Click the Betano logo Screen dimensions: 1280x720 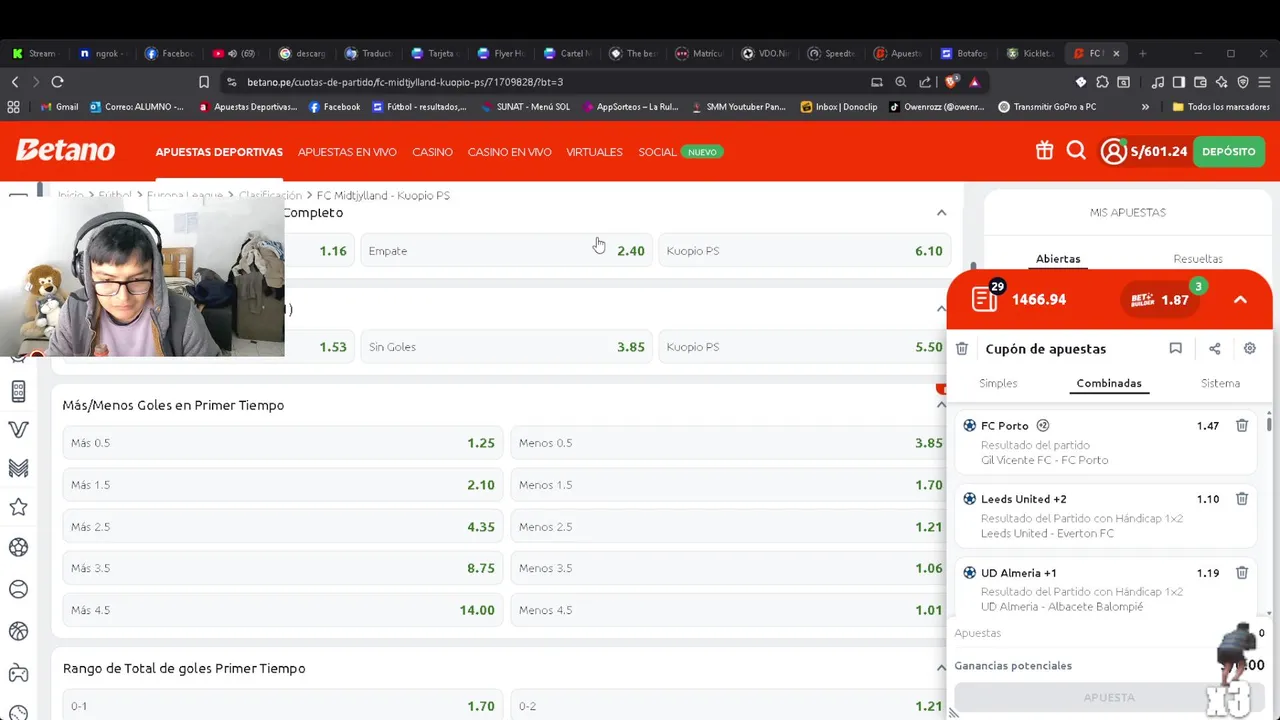point(65,151)
